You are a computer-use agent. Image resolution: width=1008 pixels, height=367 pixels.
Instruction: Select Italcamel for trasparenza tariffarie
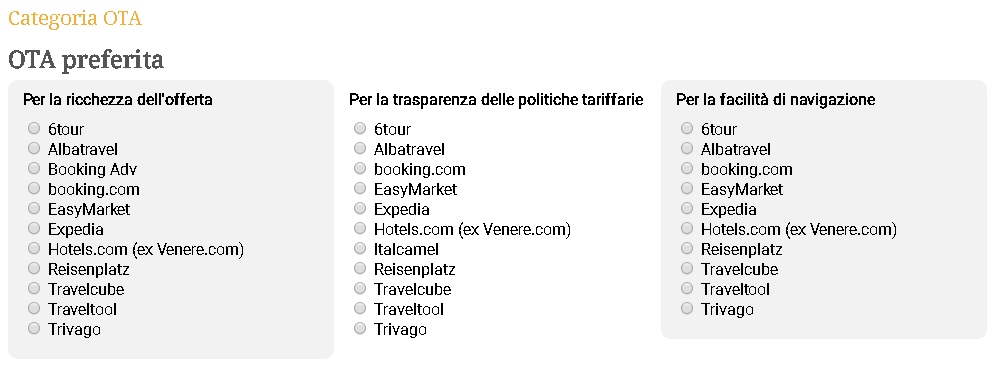tap(360, 248)
